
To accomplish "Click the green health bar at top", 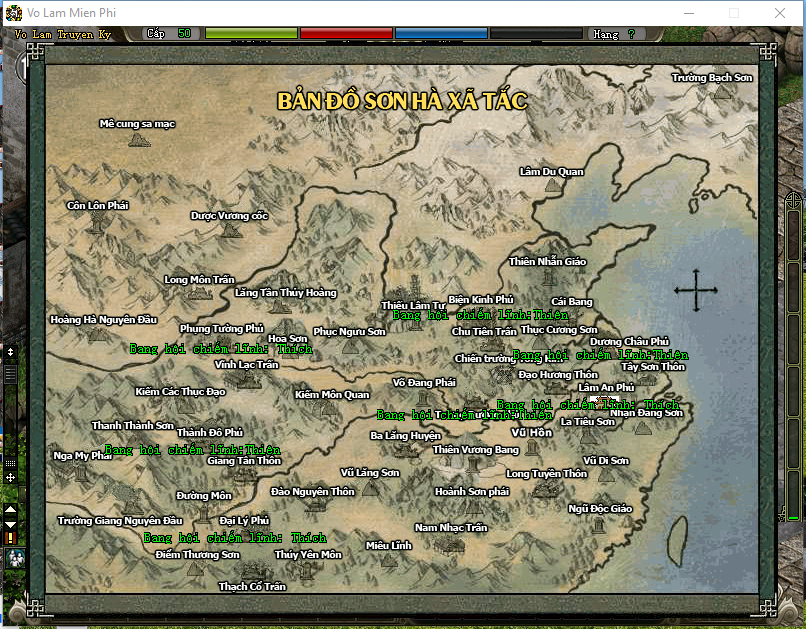I will click(251, 34).
